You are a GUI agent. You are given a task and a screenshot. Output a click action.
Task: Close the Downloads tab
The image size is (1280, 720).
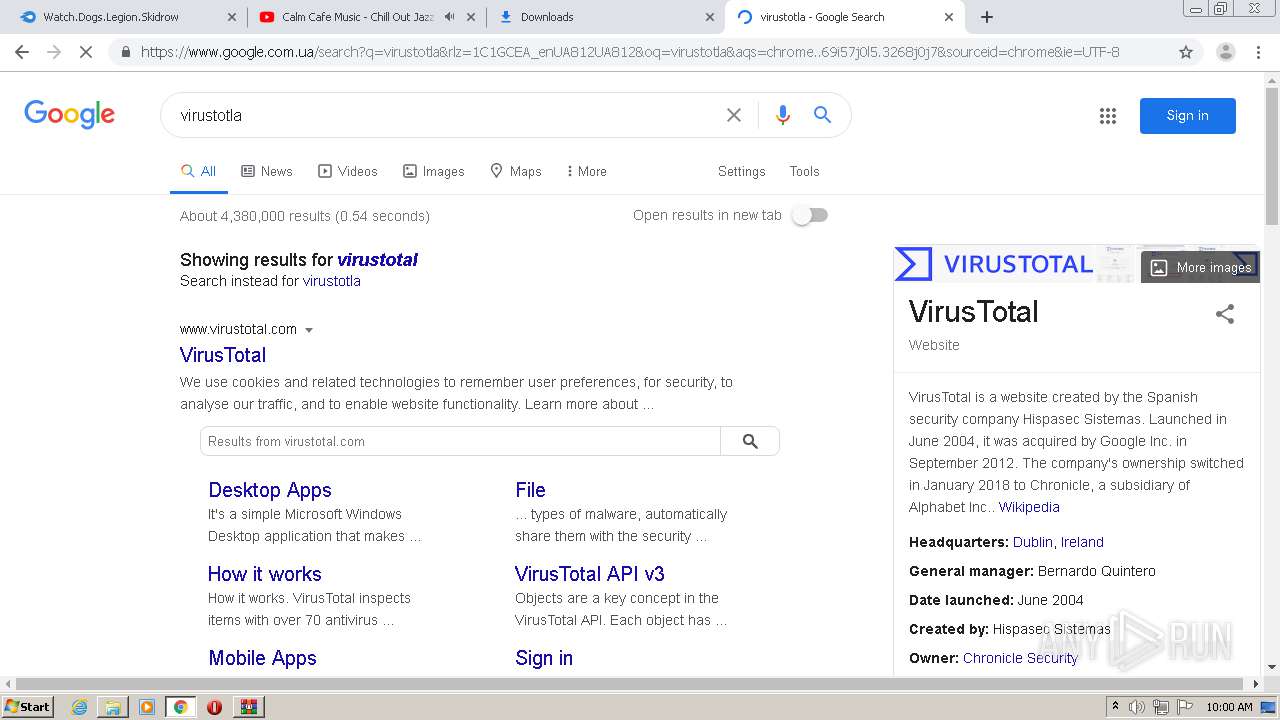(x=710, y=17)
